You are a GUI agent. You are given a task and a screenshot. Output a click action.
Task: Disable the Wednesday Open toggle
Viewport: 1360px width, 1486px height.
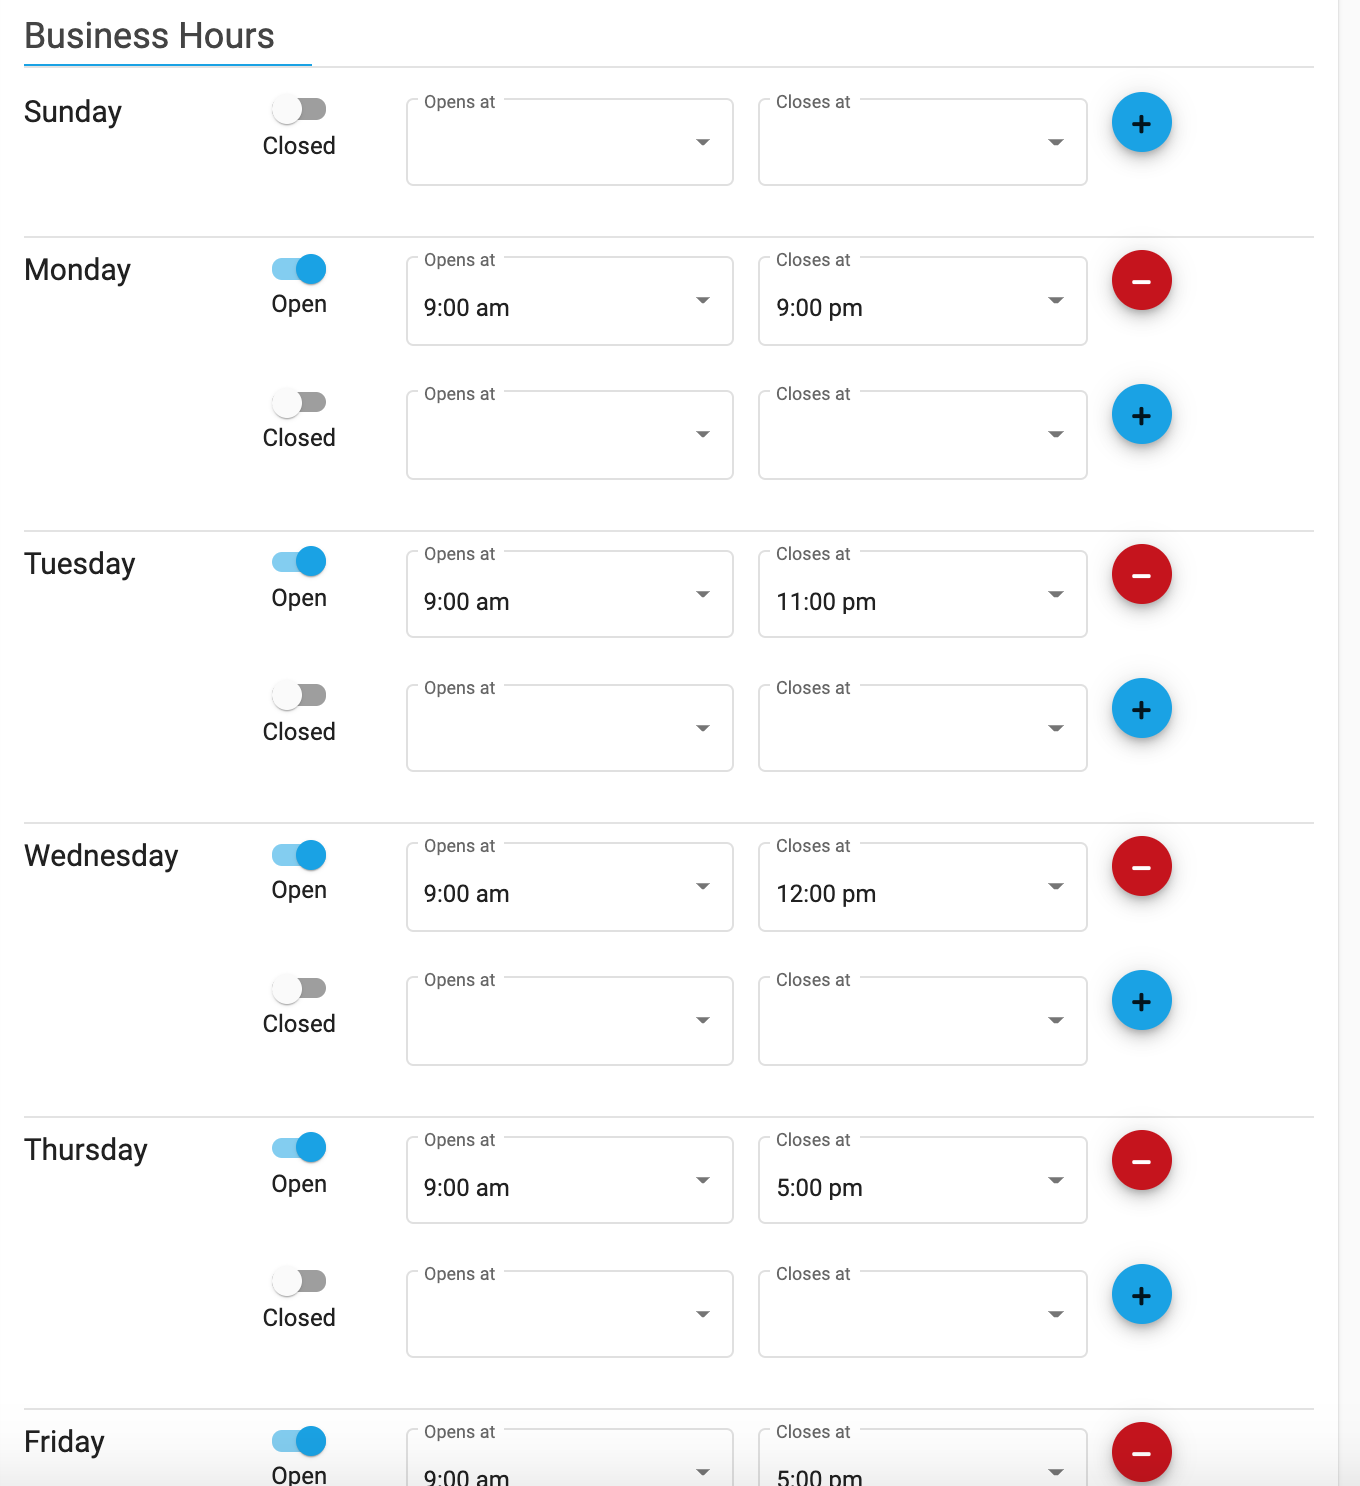pyautogui.click(x=299, y=855)
